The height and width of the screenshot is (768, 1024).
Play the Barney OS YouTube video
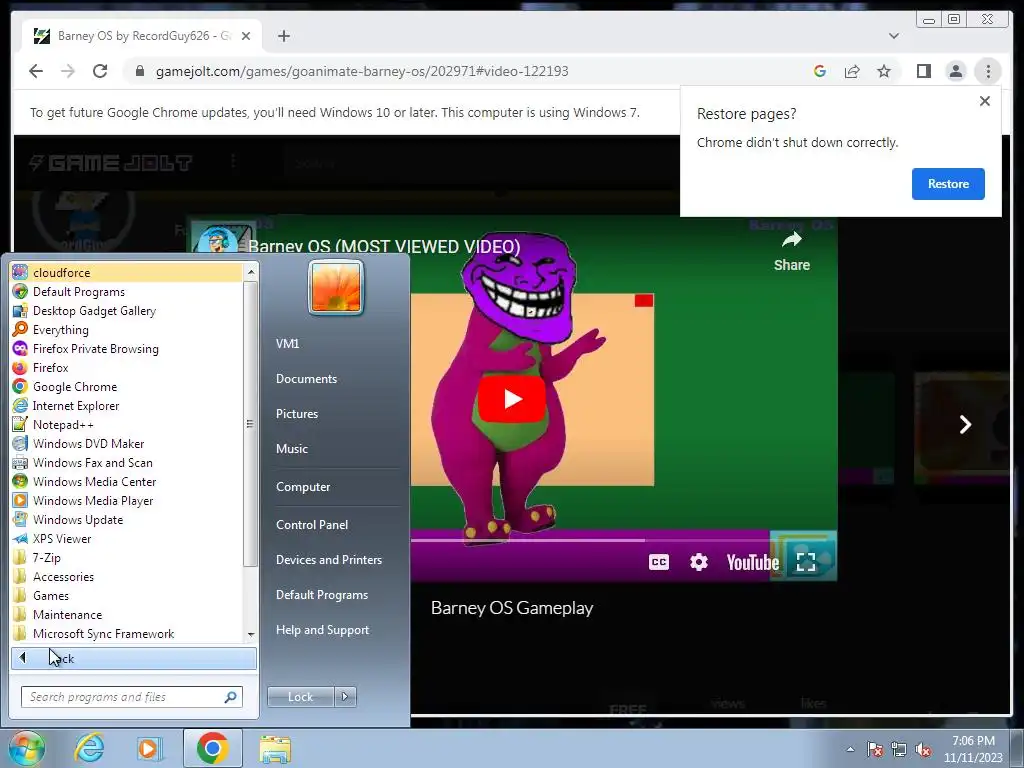(x=511, y=398)
